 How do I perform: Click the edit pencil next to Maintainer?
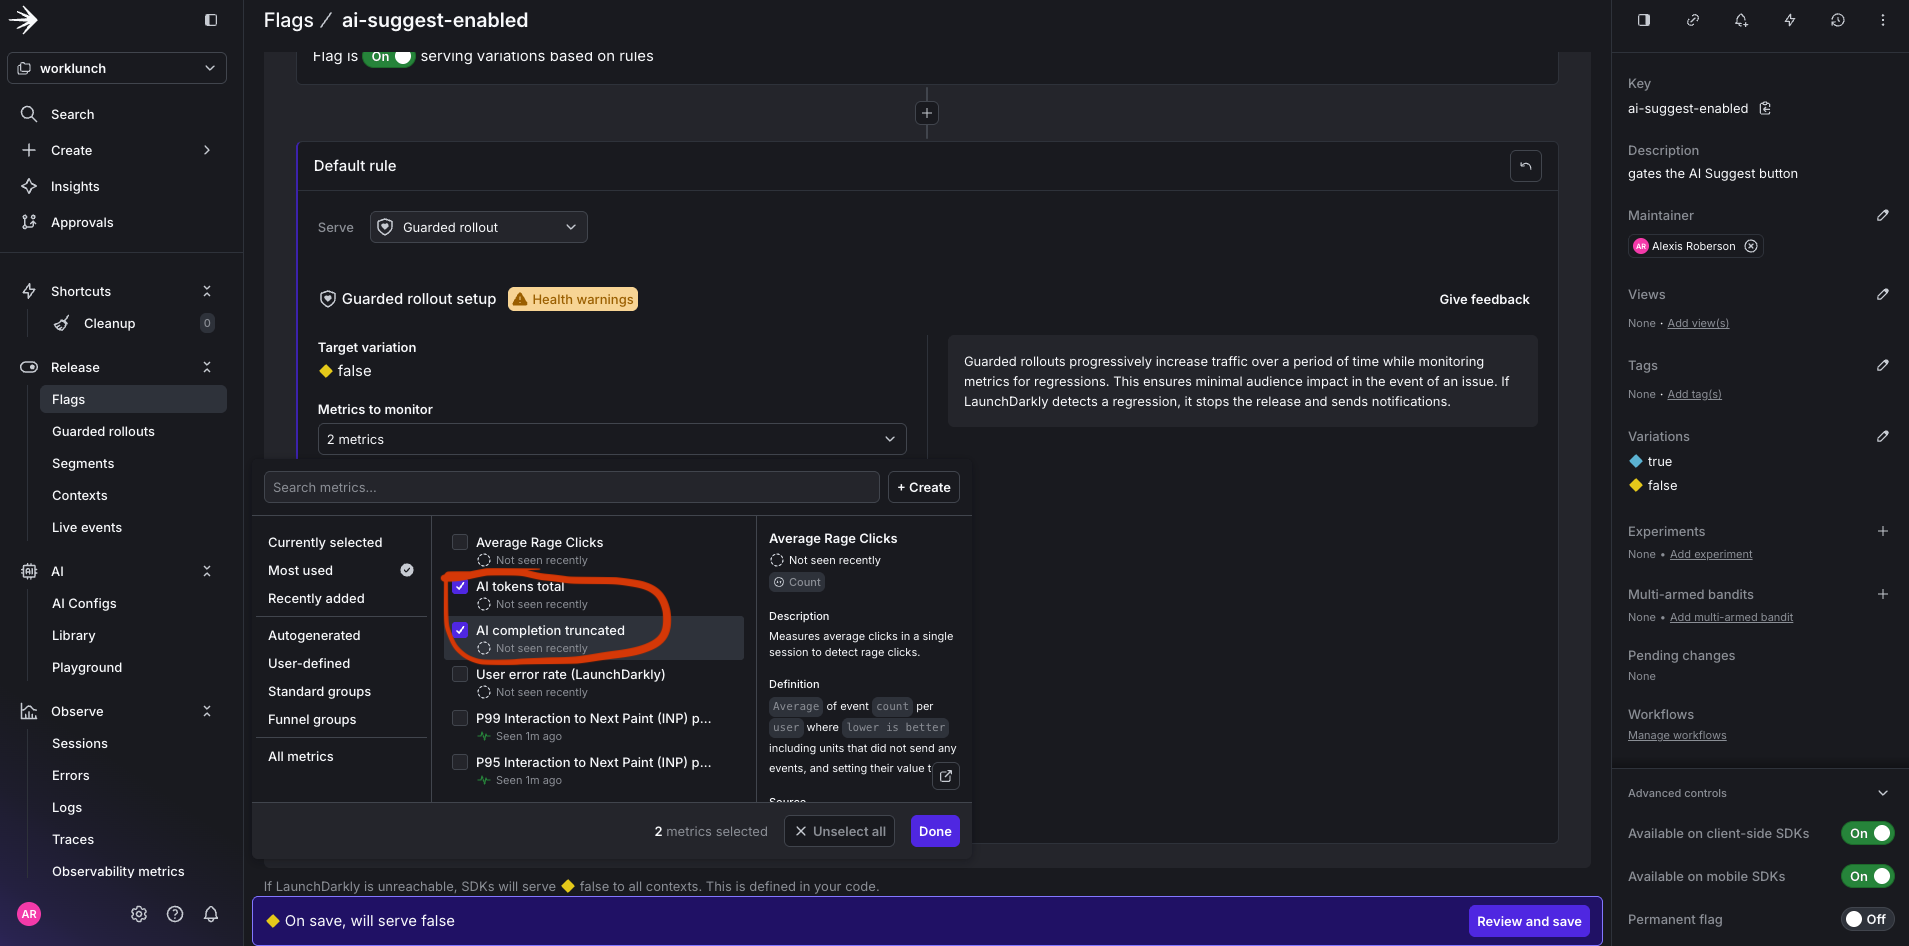(x=1882, y=215)
